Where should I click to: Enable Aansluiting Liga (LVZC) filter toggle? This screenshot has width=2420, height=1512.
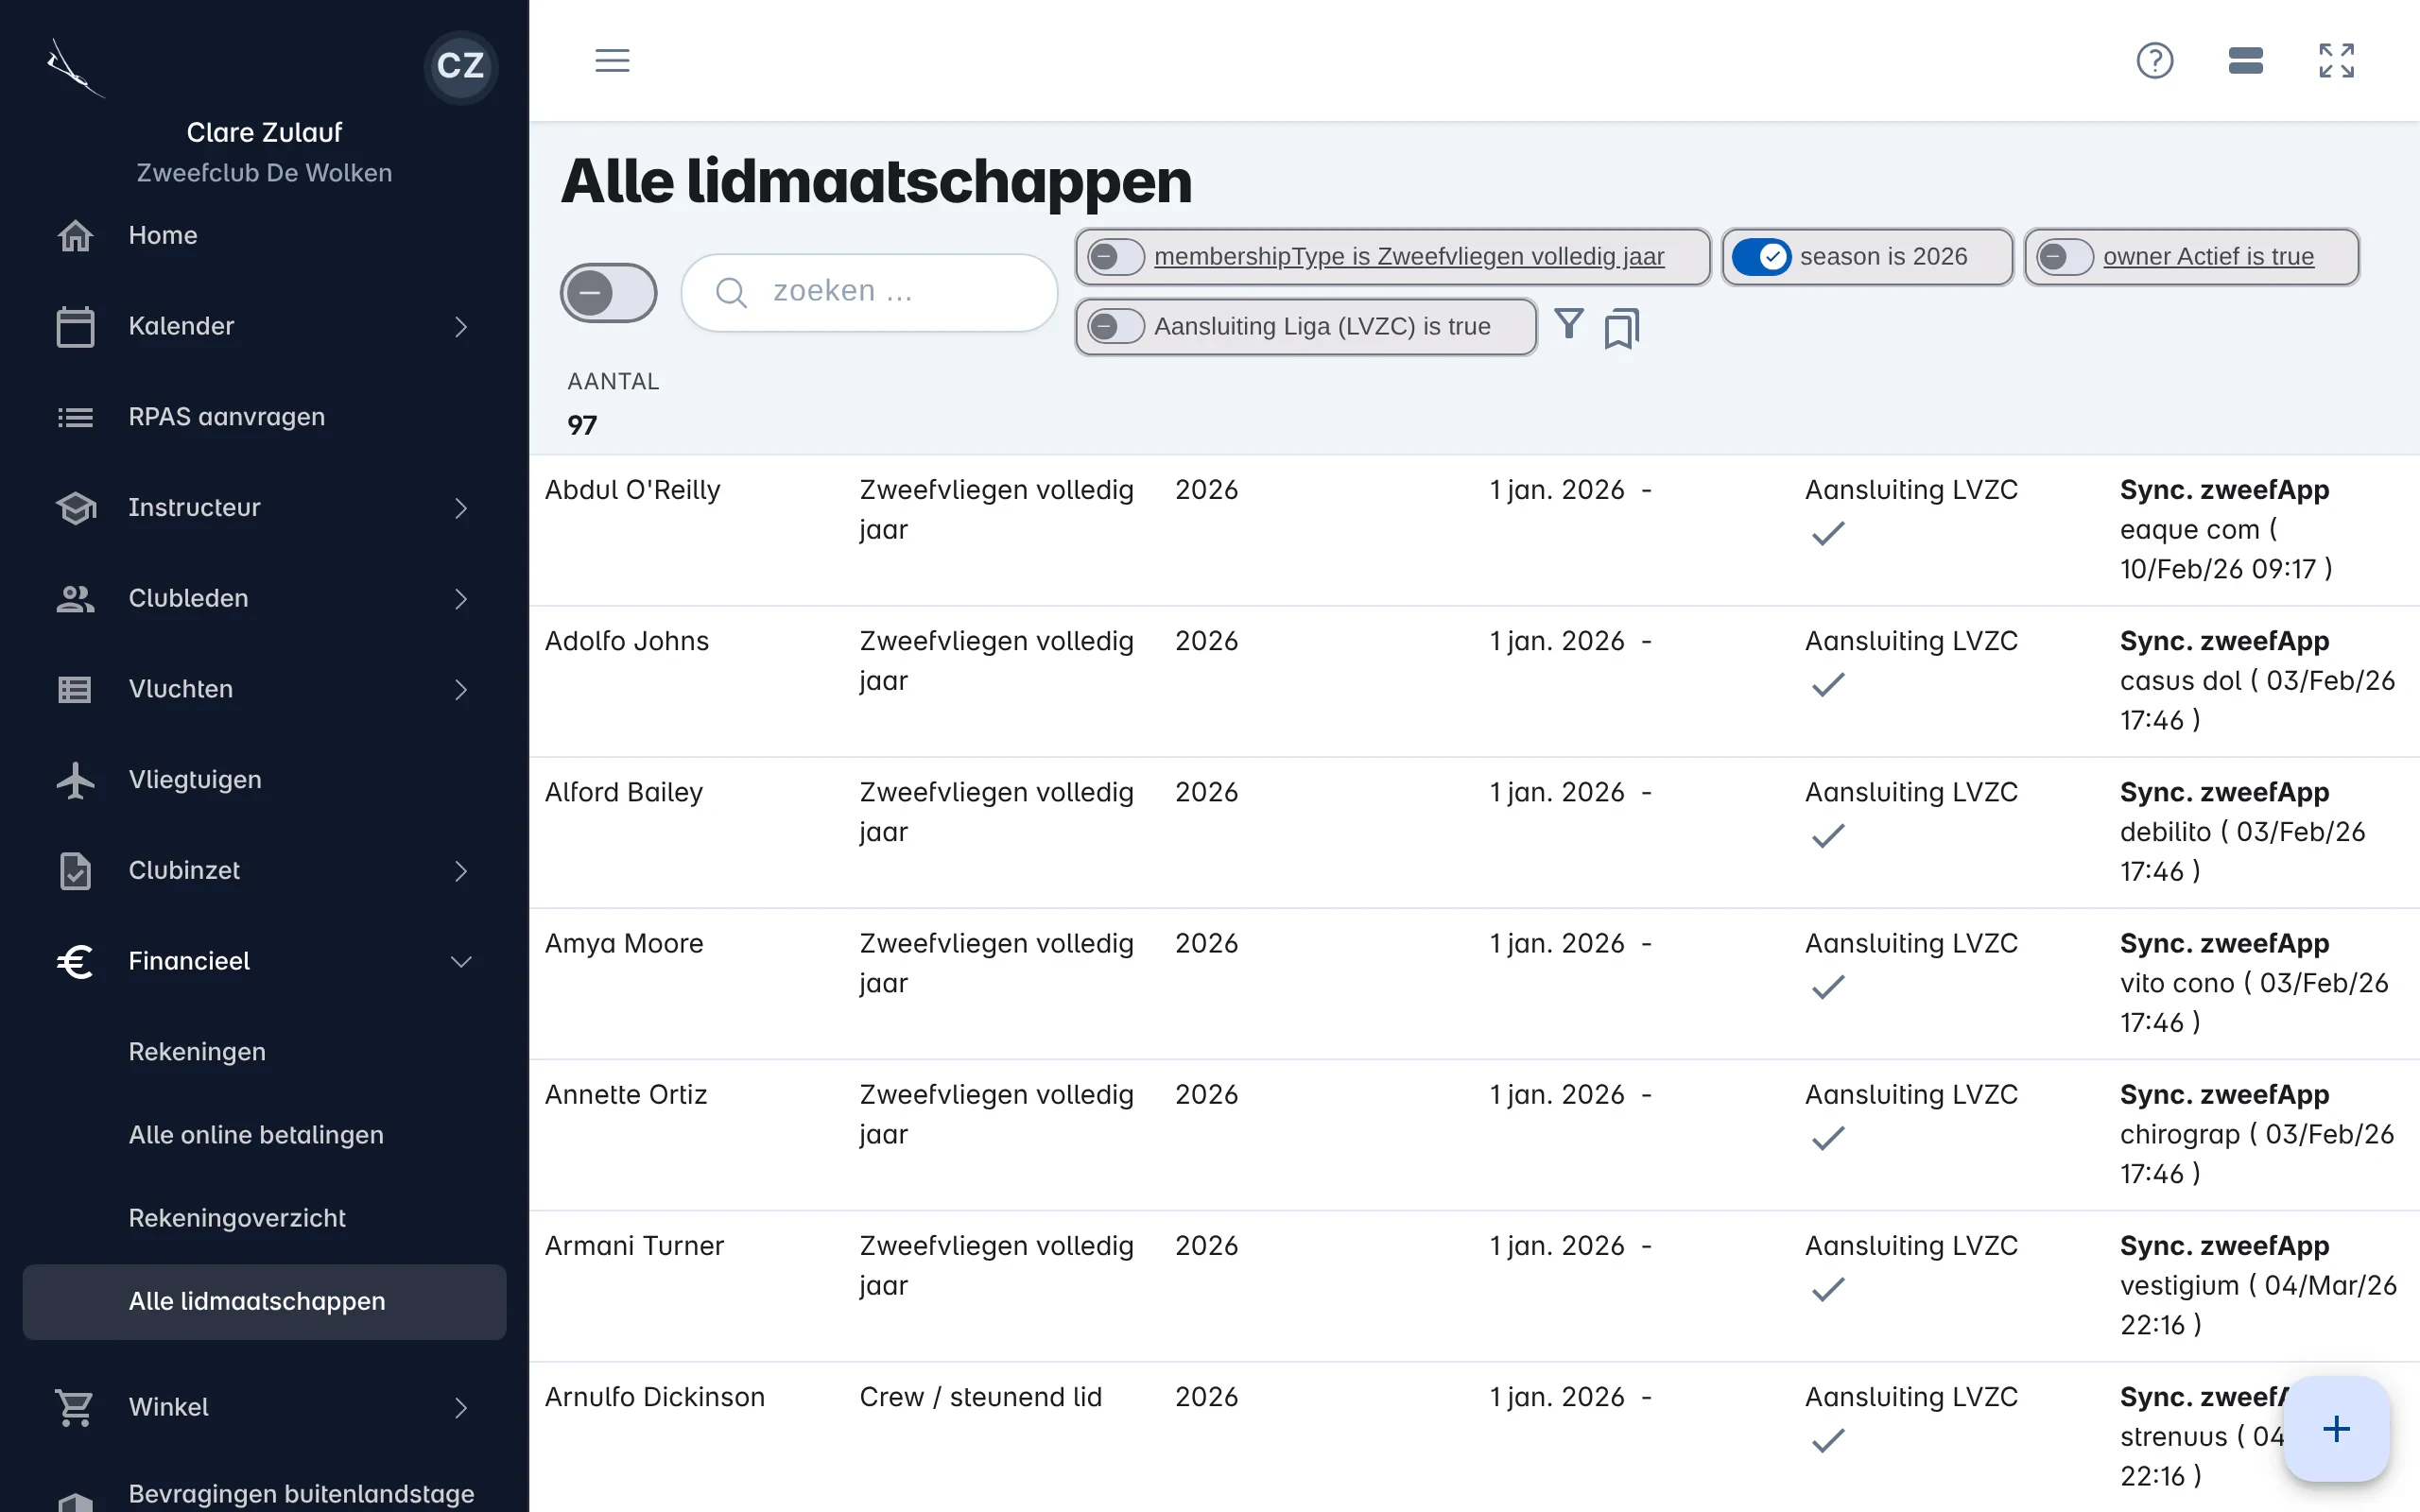(x=1115, y=326)
